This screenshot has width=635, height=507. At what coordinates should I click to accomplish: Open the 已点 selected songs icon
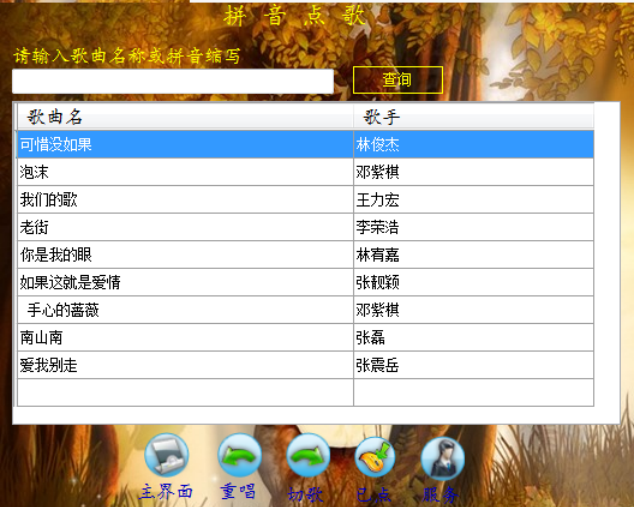pyautogui.click(x=375, y=457)
